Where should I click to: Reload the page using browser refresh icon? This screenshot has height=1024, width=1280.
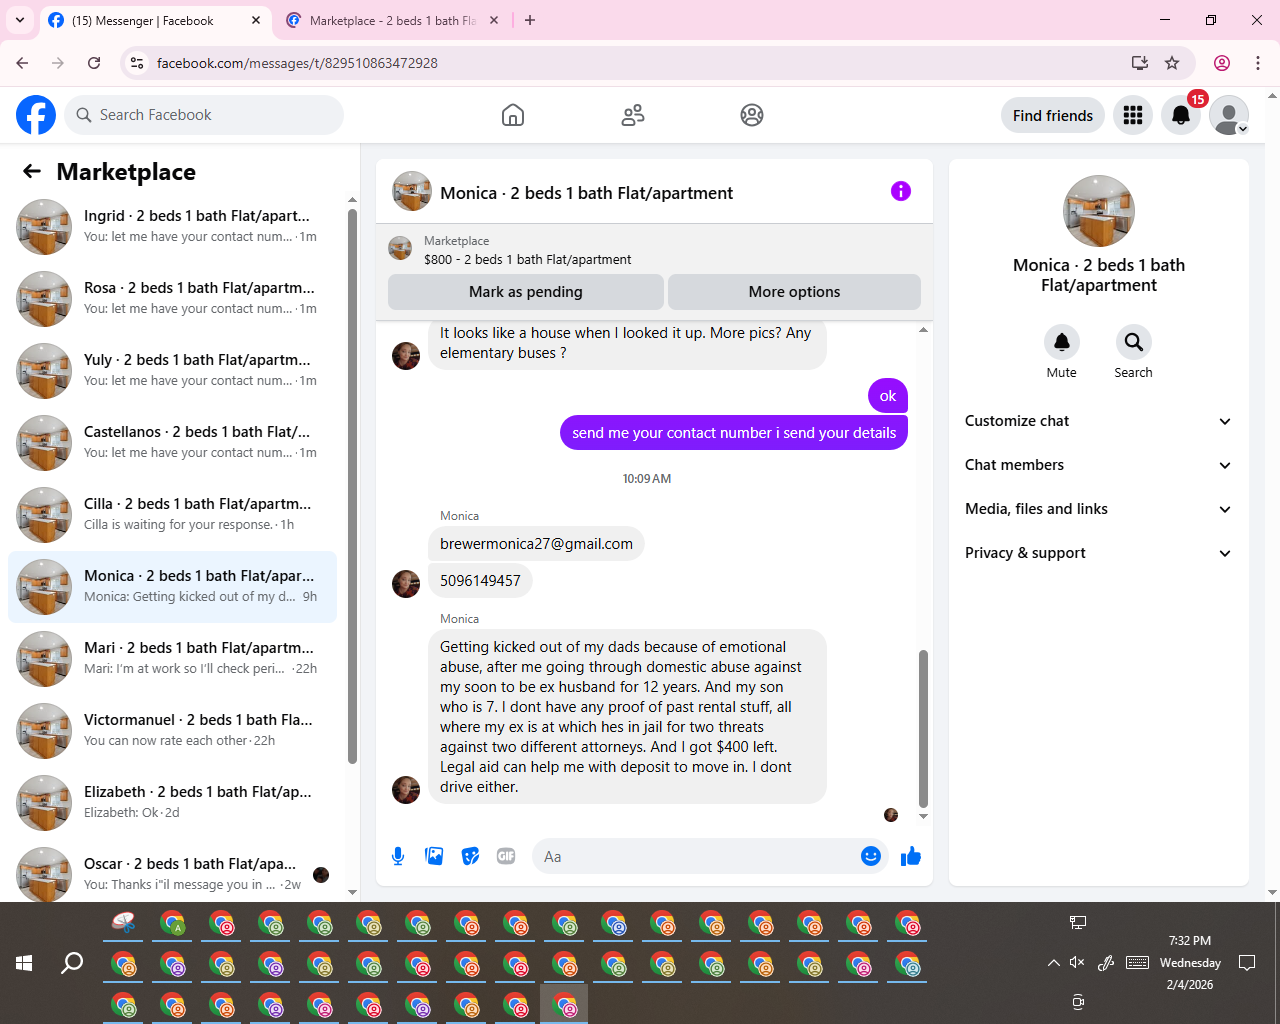tap(94, 63)
